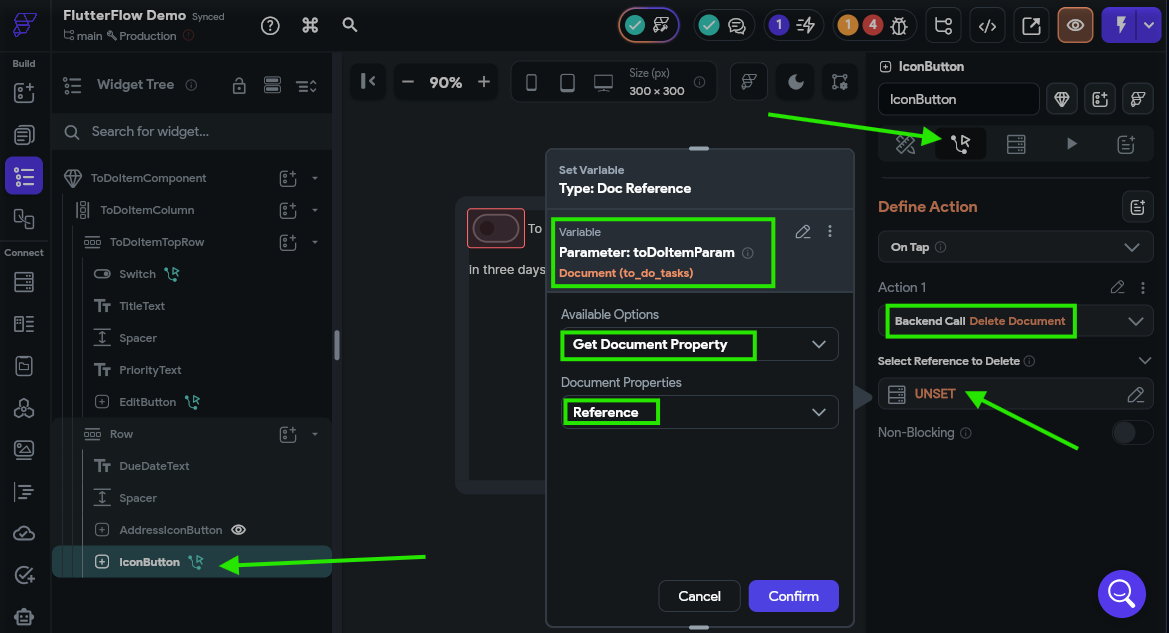1169x633 pixels.
Task: Toggle dark mode moon icon
Action: (795, 82)
